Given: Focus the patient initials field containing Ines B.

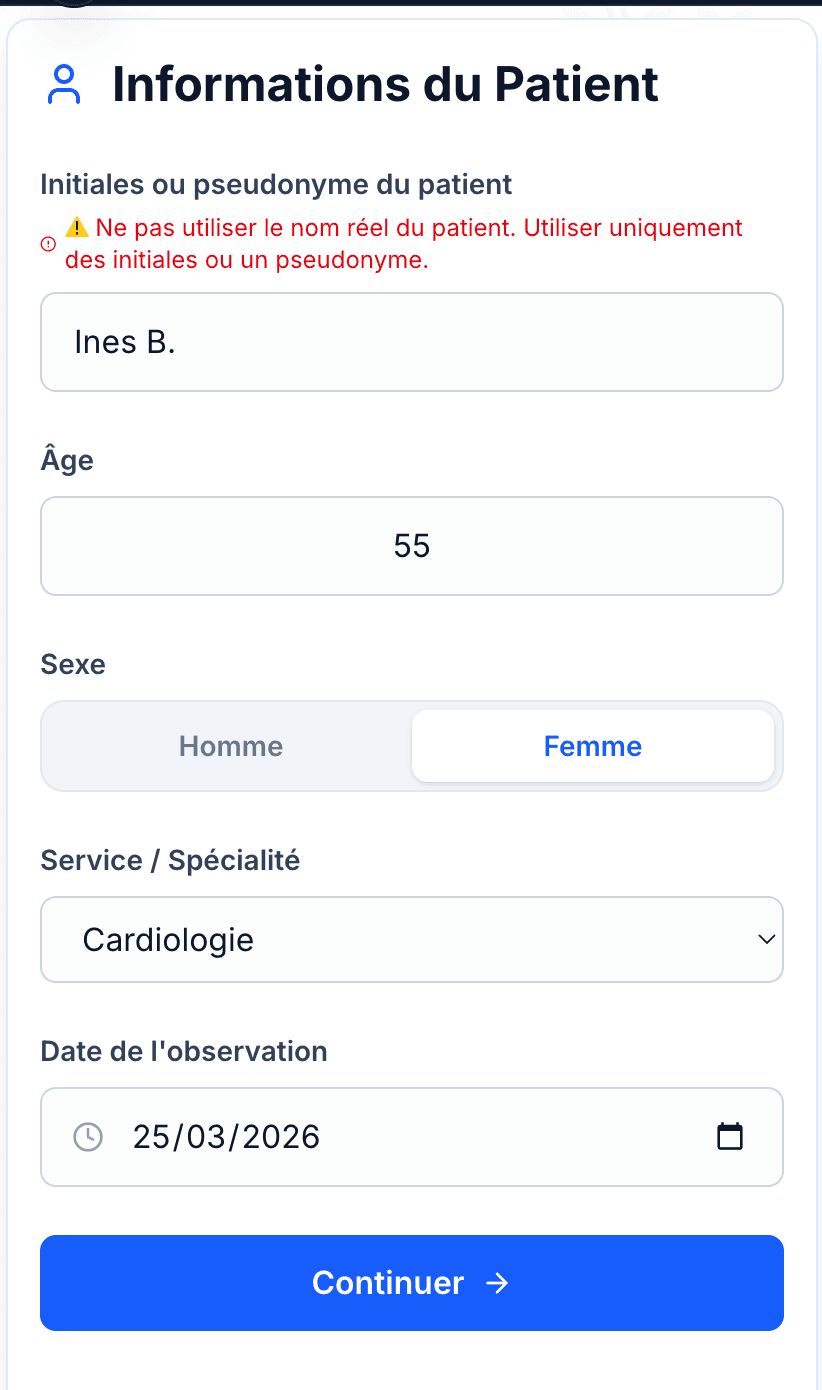Looking at the screenshot, I should coord(411,342).
